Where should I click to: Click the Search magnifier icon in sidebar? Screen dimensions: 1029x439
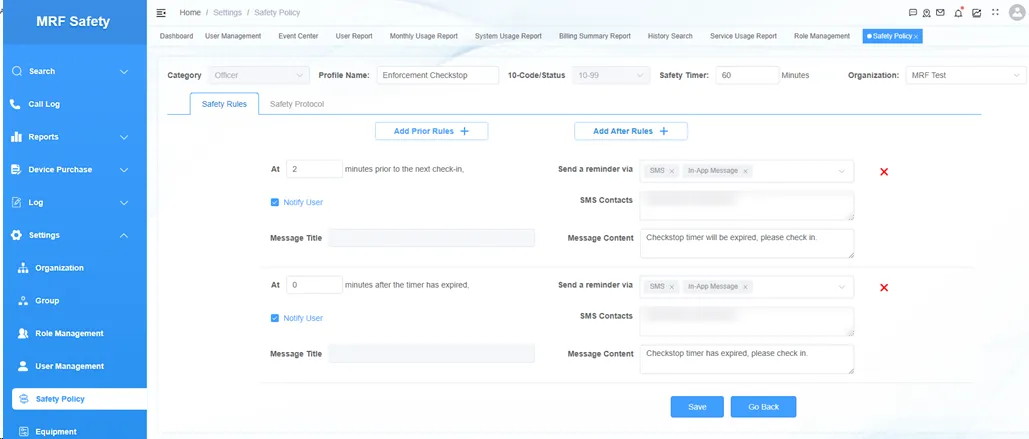tap(17, 71)
